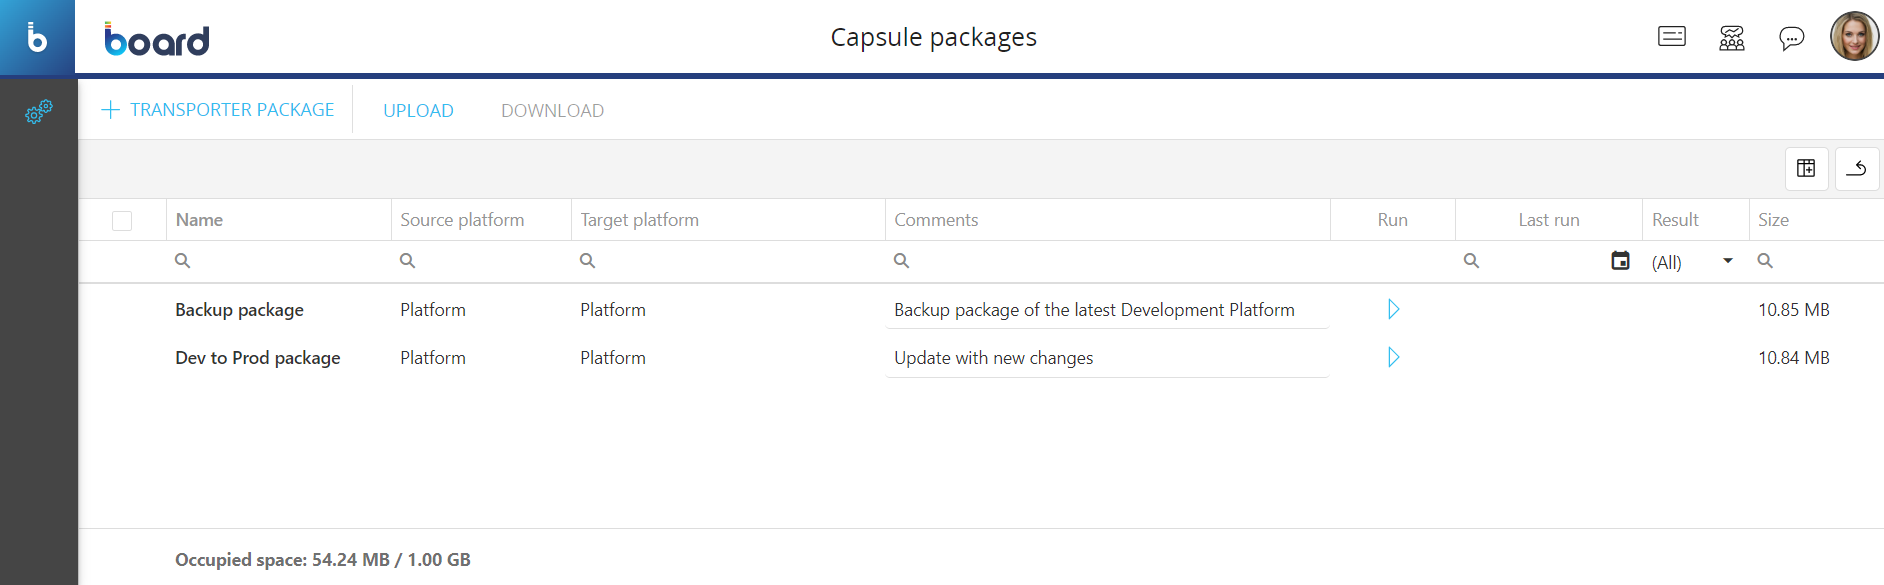
Task: Click the user profile avatar
Action: pos(1853,37)
